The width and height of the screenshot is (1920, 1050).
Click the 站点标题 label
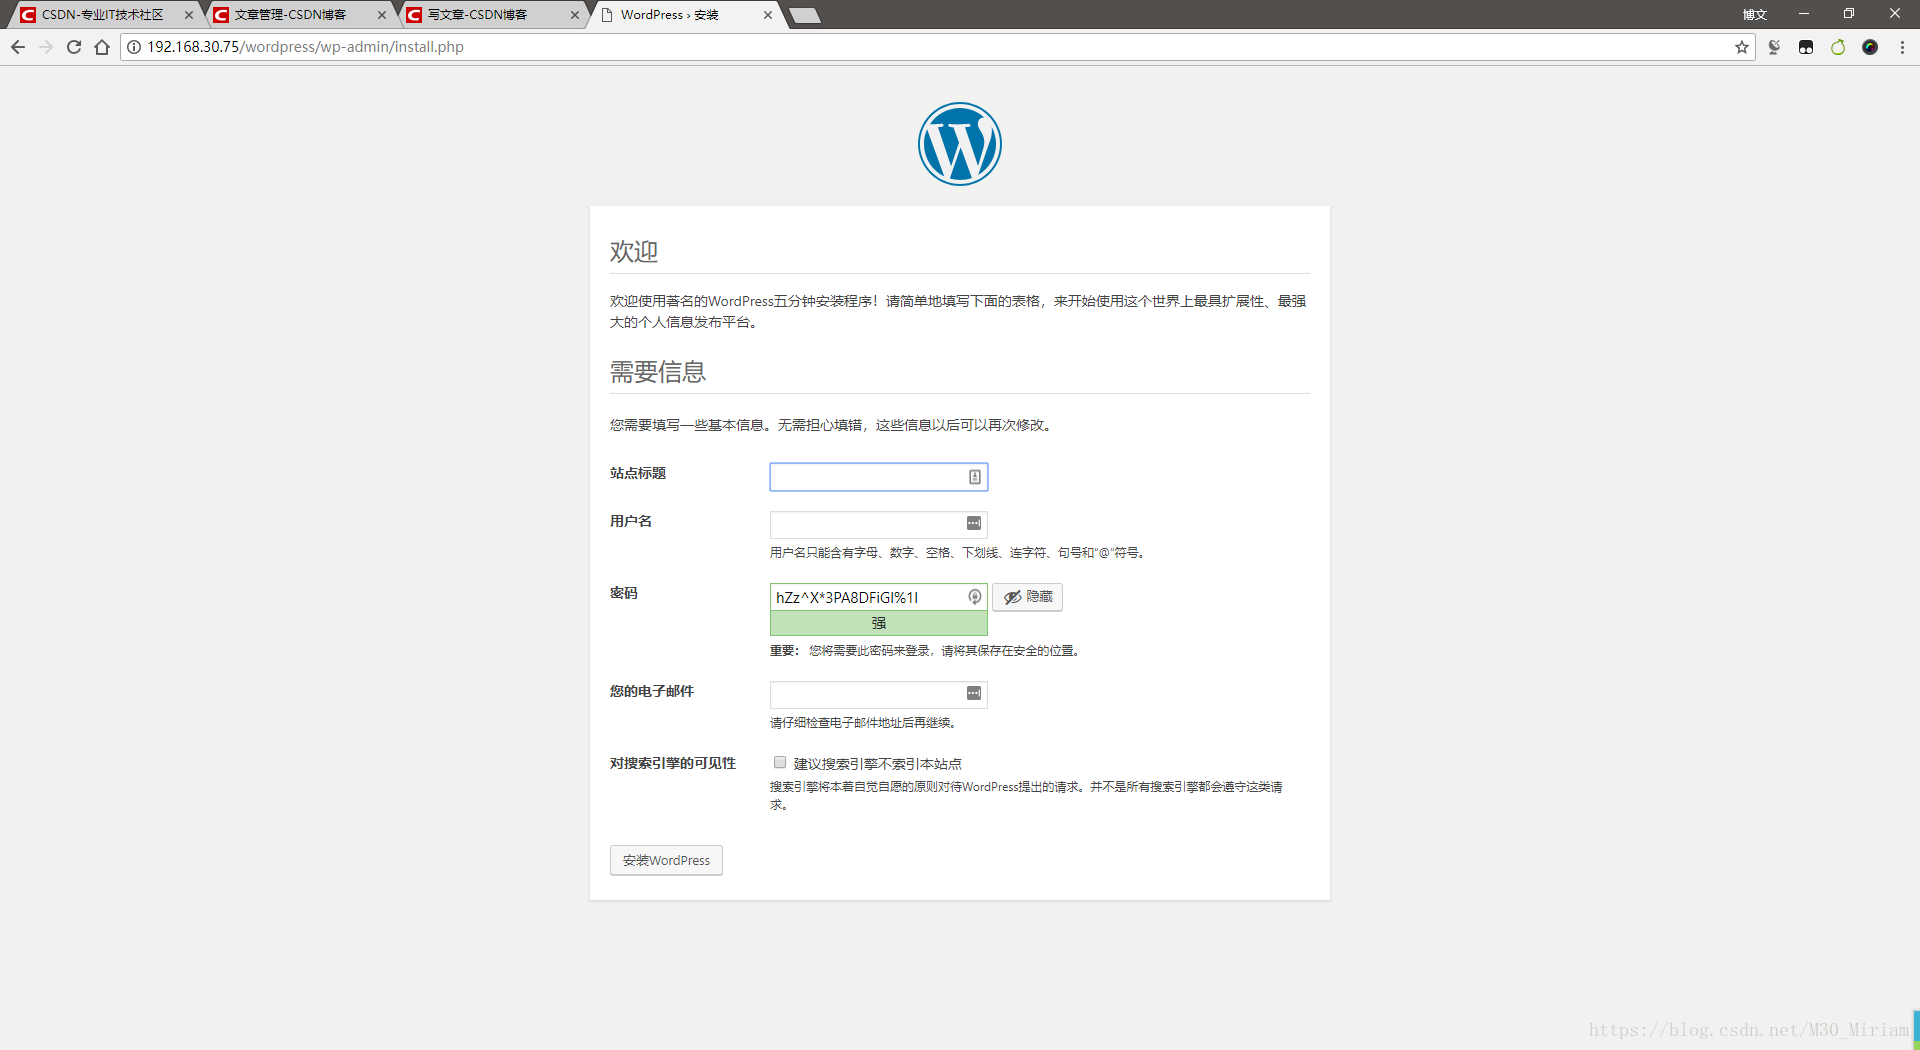point(638,473)
